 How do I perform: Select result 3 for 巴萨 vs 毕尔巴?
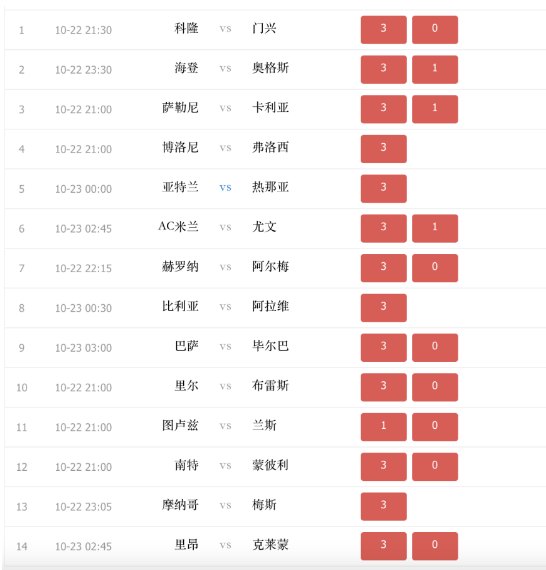tap(384, 348)
